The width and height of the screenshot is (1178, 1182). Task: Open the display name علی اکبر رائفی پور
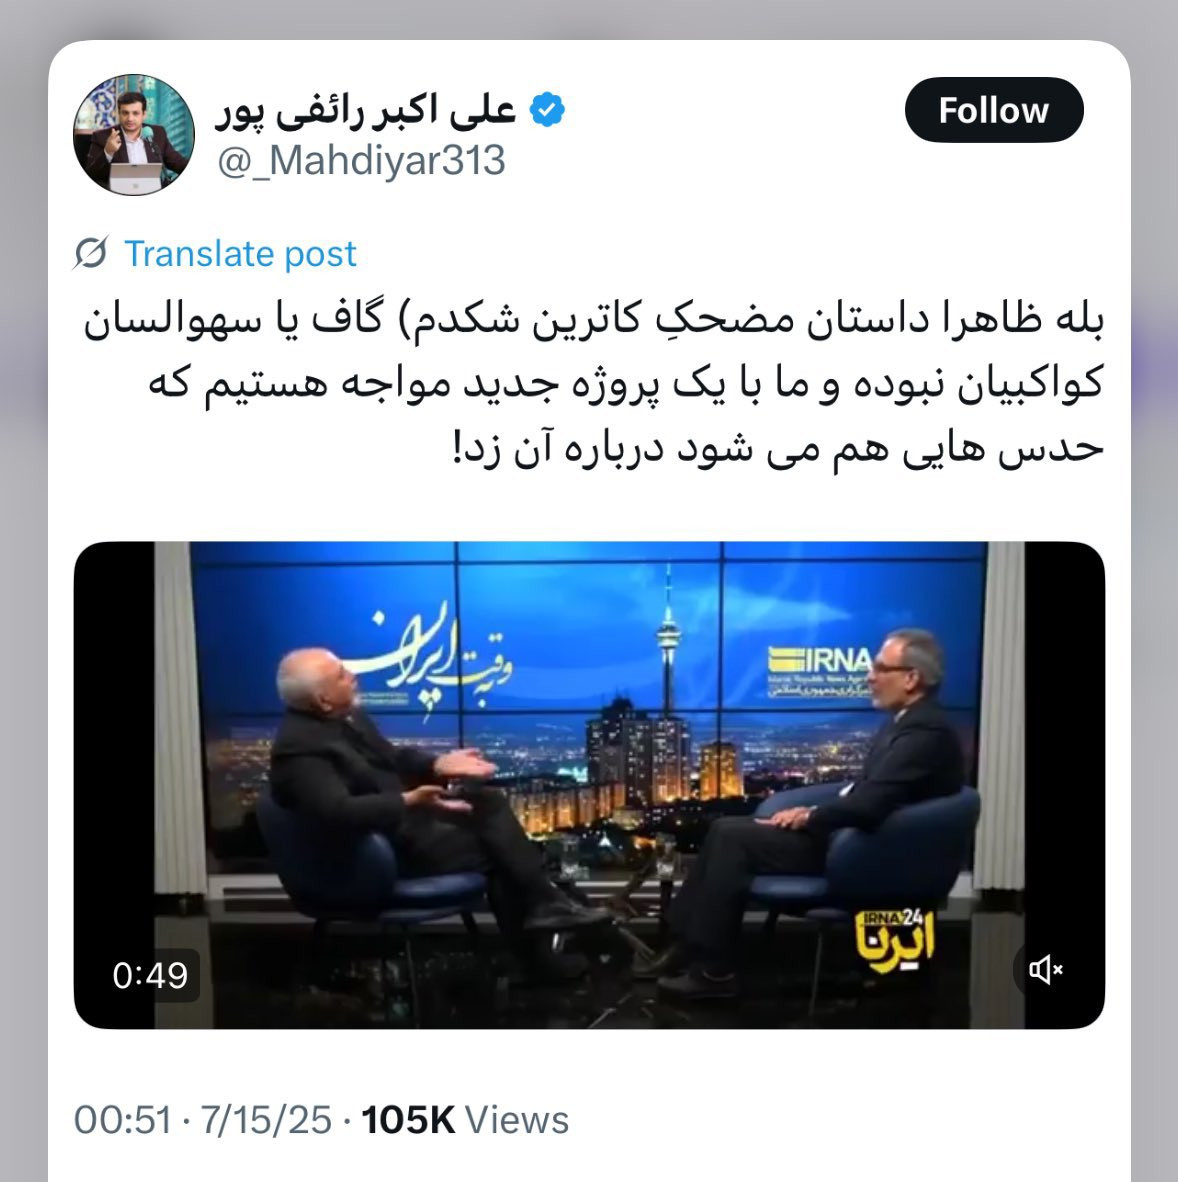click(x=366, y=112)
